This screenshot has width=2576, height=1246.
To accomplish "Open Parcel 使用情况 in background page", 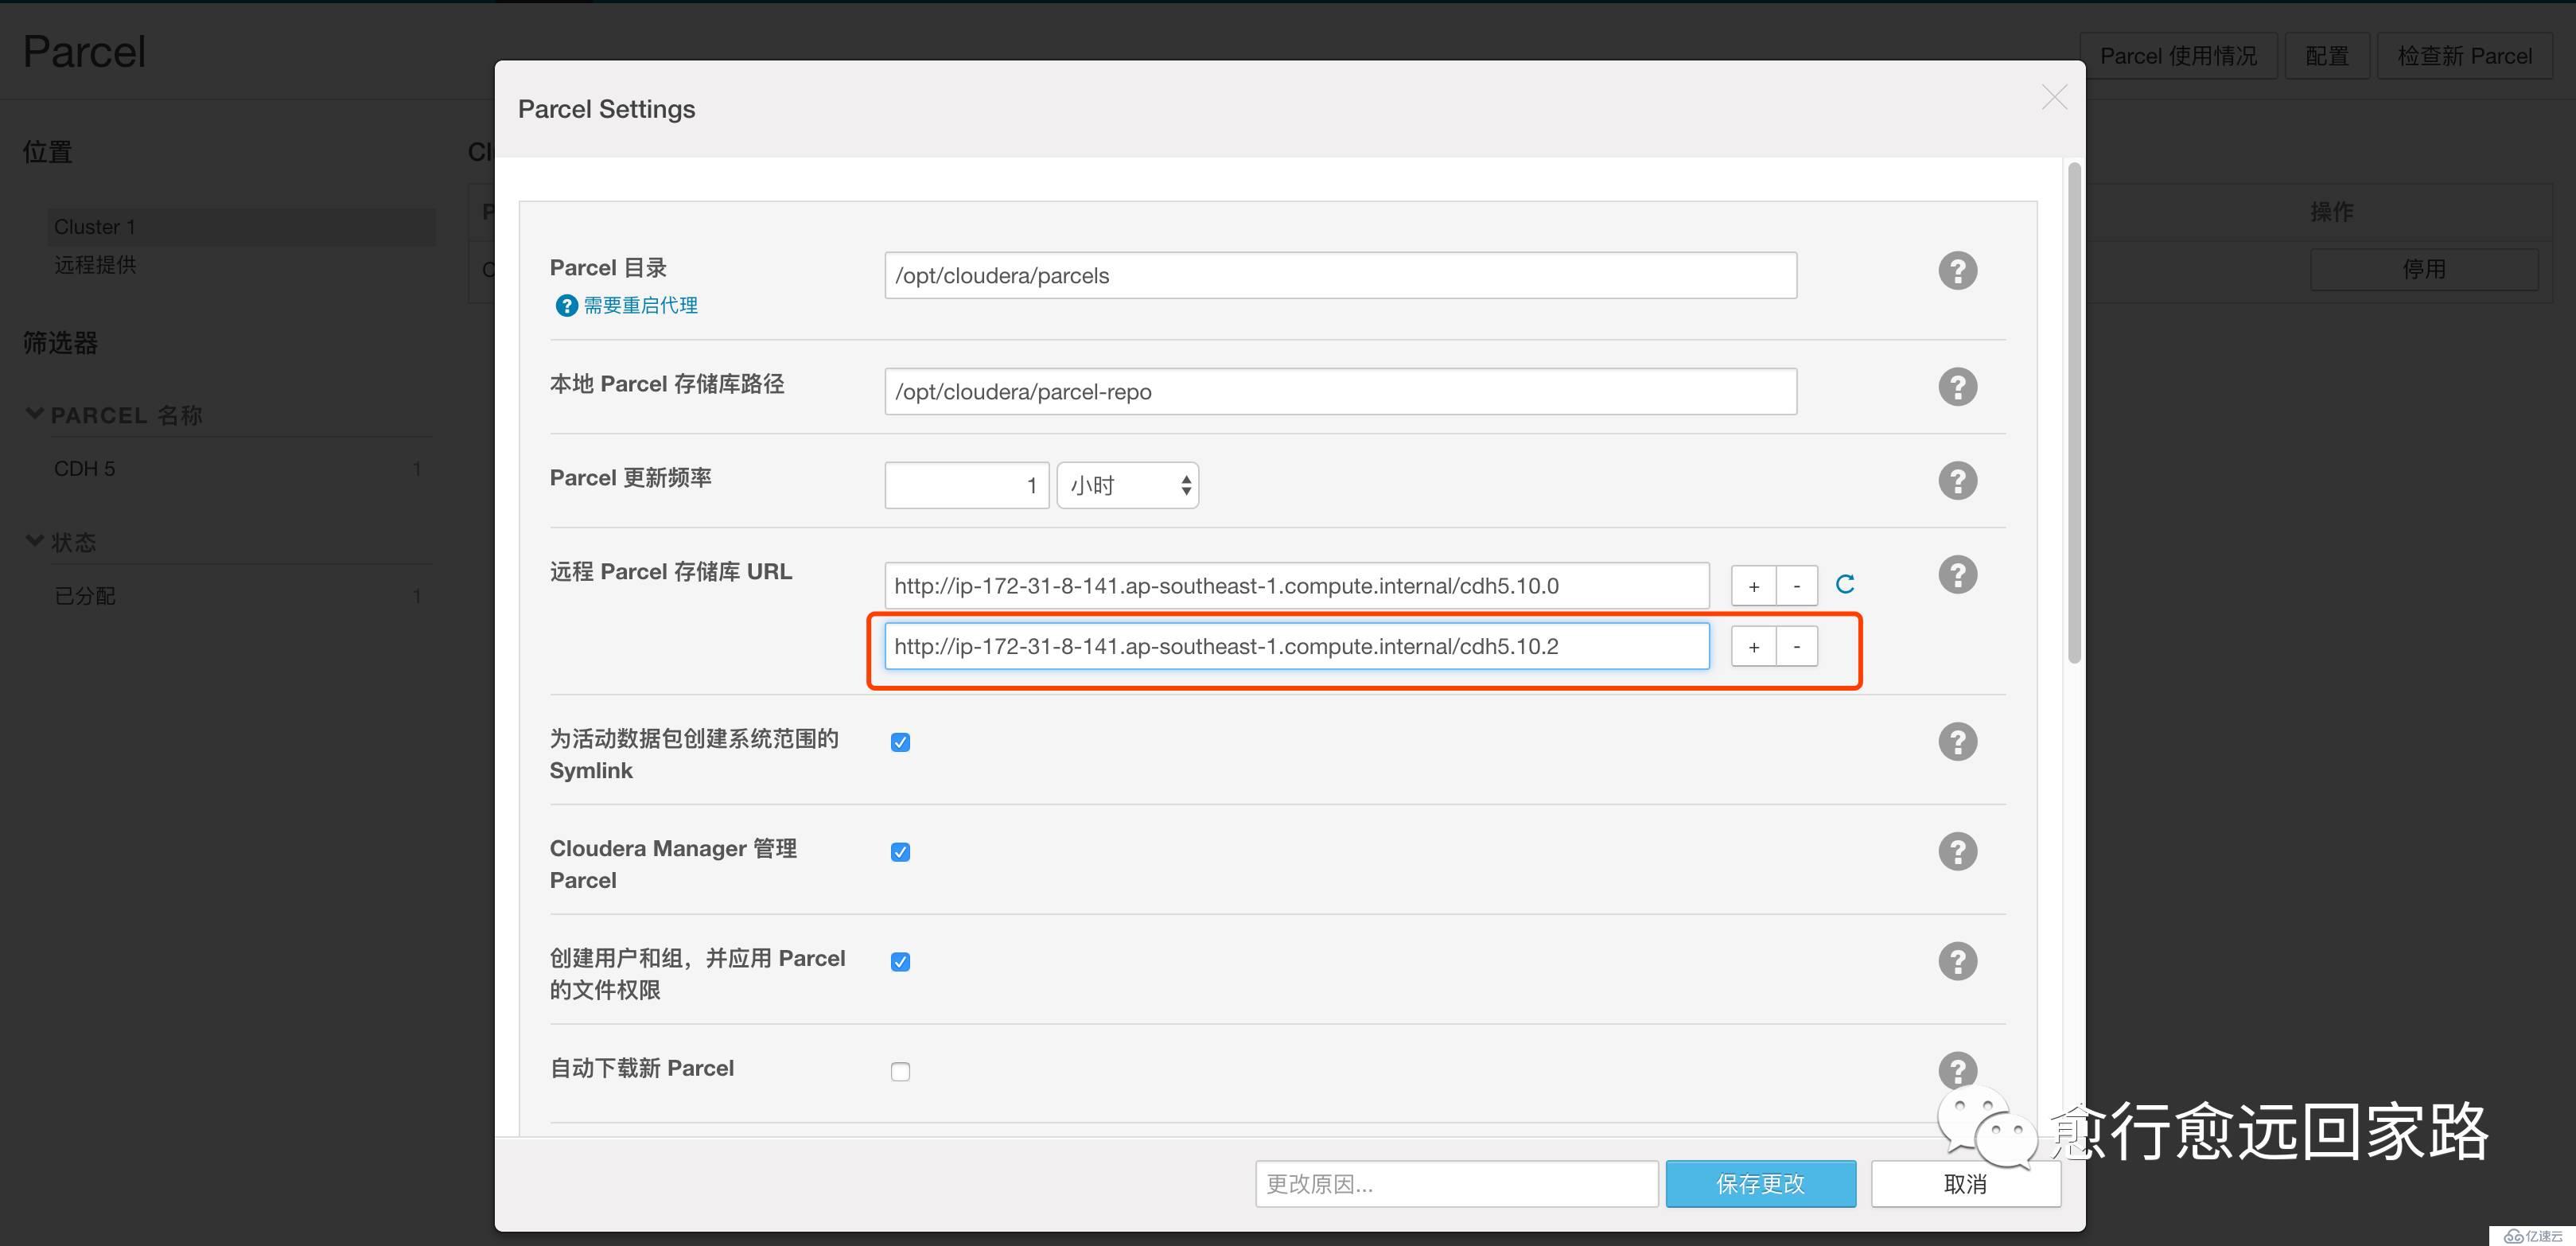I will pyautogui.click(x=2178, y=56).
